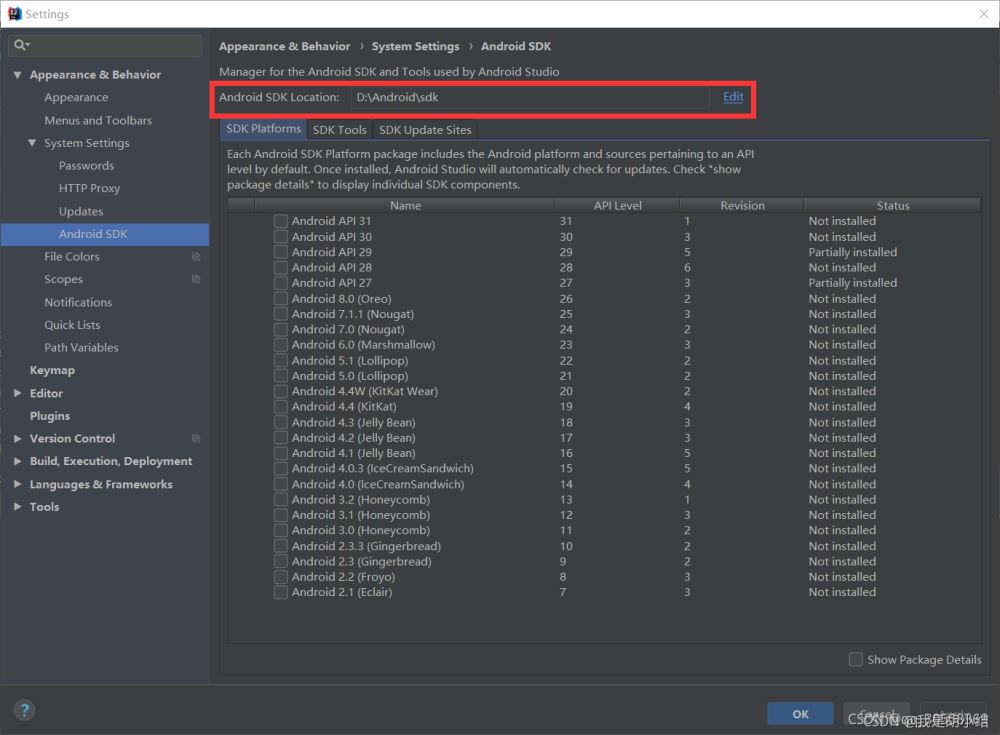
Task: Collapse the System Settings tree node
Action: click(32, 143)
